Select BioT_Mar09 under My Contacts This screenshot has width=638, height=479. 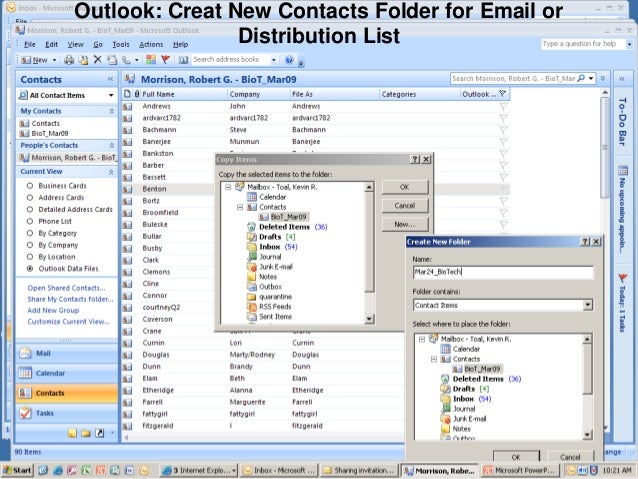coord(50,133)
